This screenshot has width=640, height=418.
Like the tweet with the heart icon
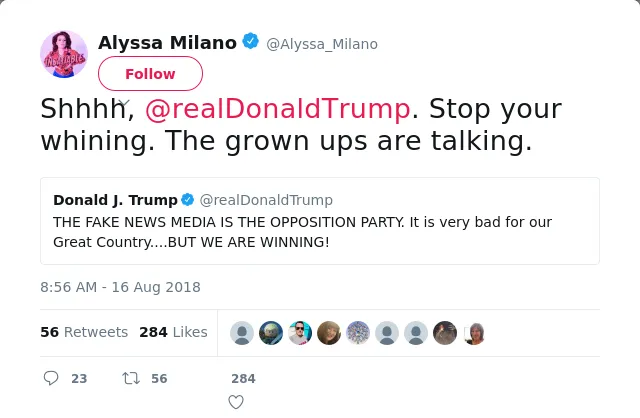pos(236,402)
